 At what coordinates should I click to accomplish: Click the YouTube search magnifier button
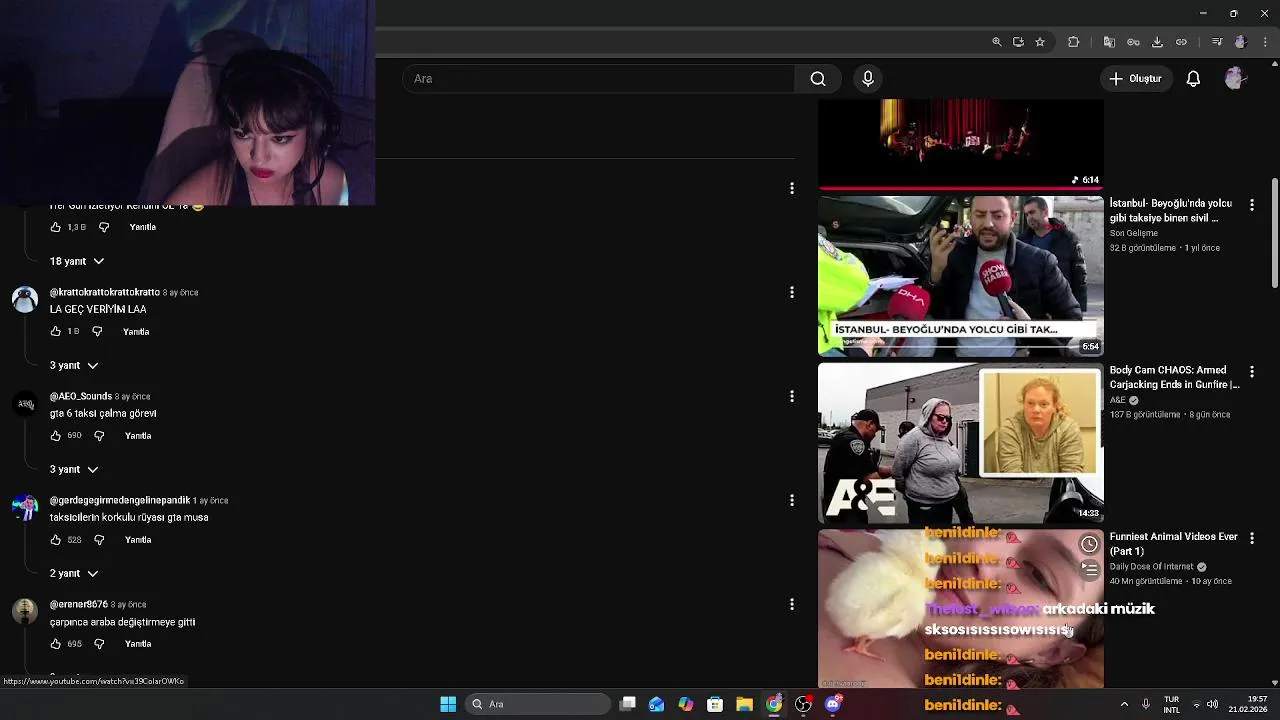[818, 79]
